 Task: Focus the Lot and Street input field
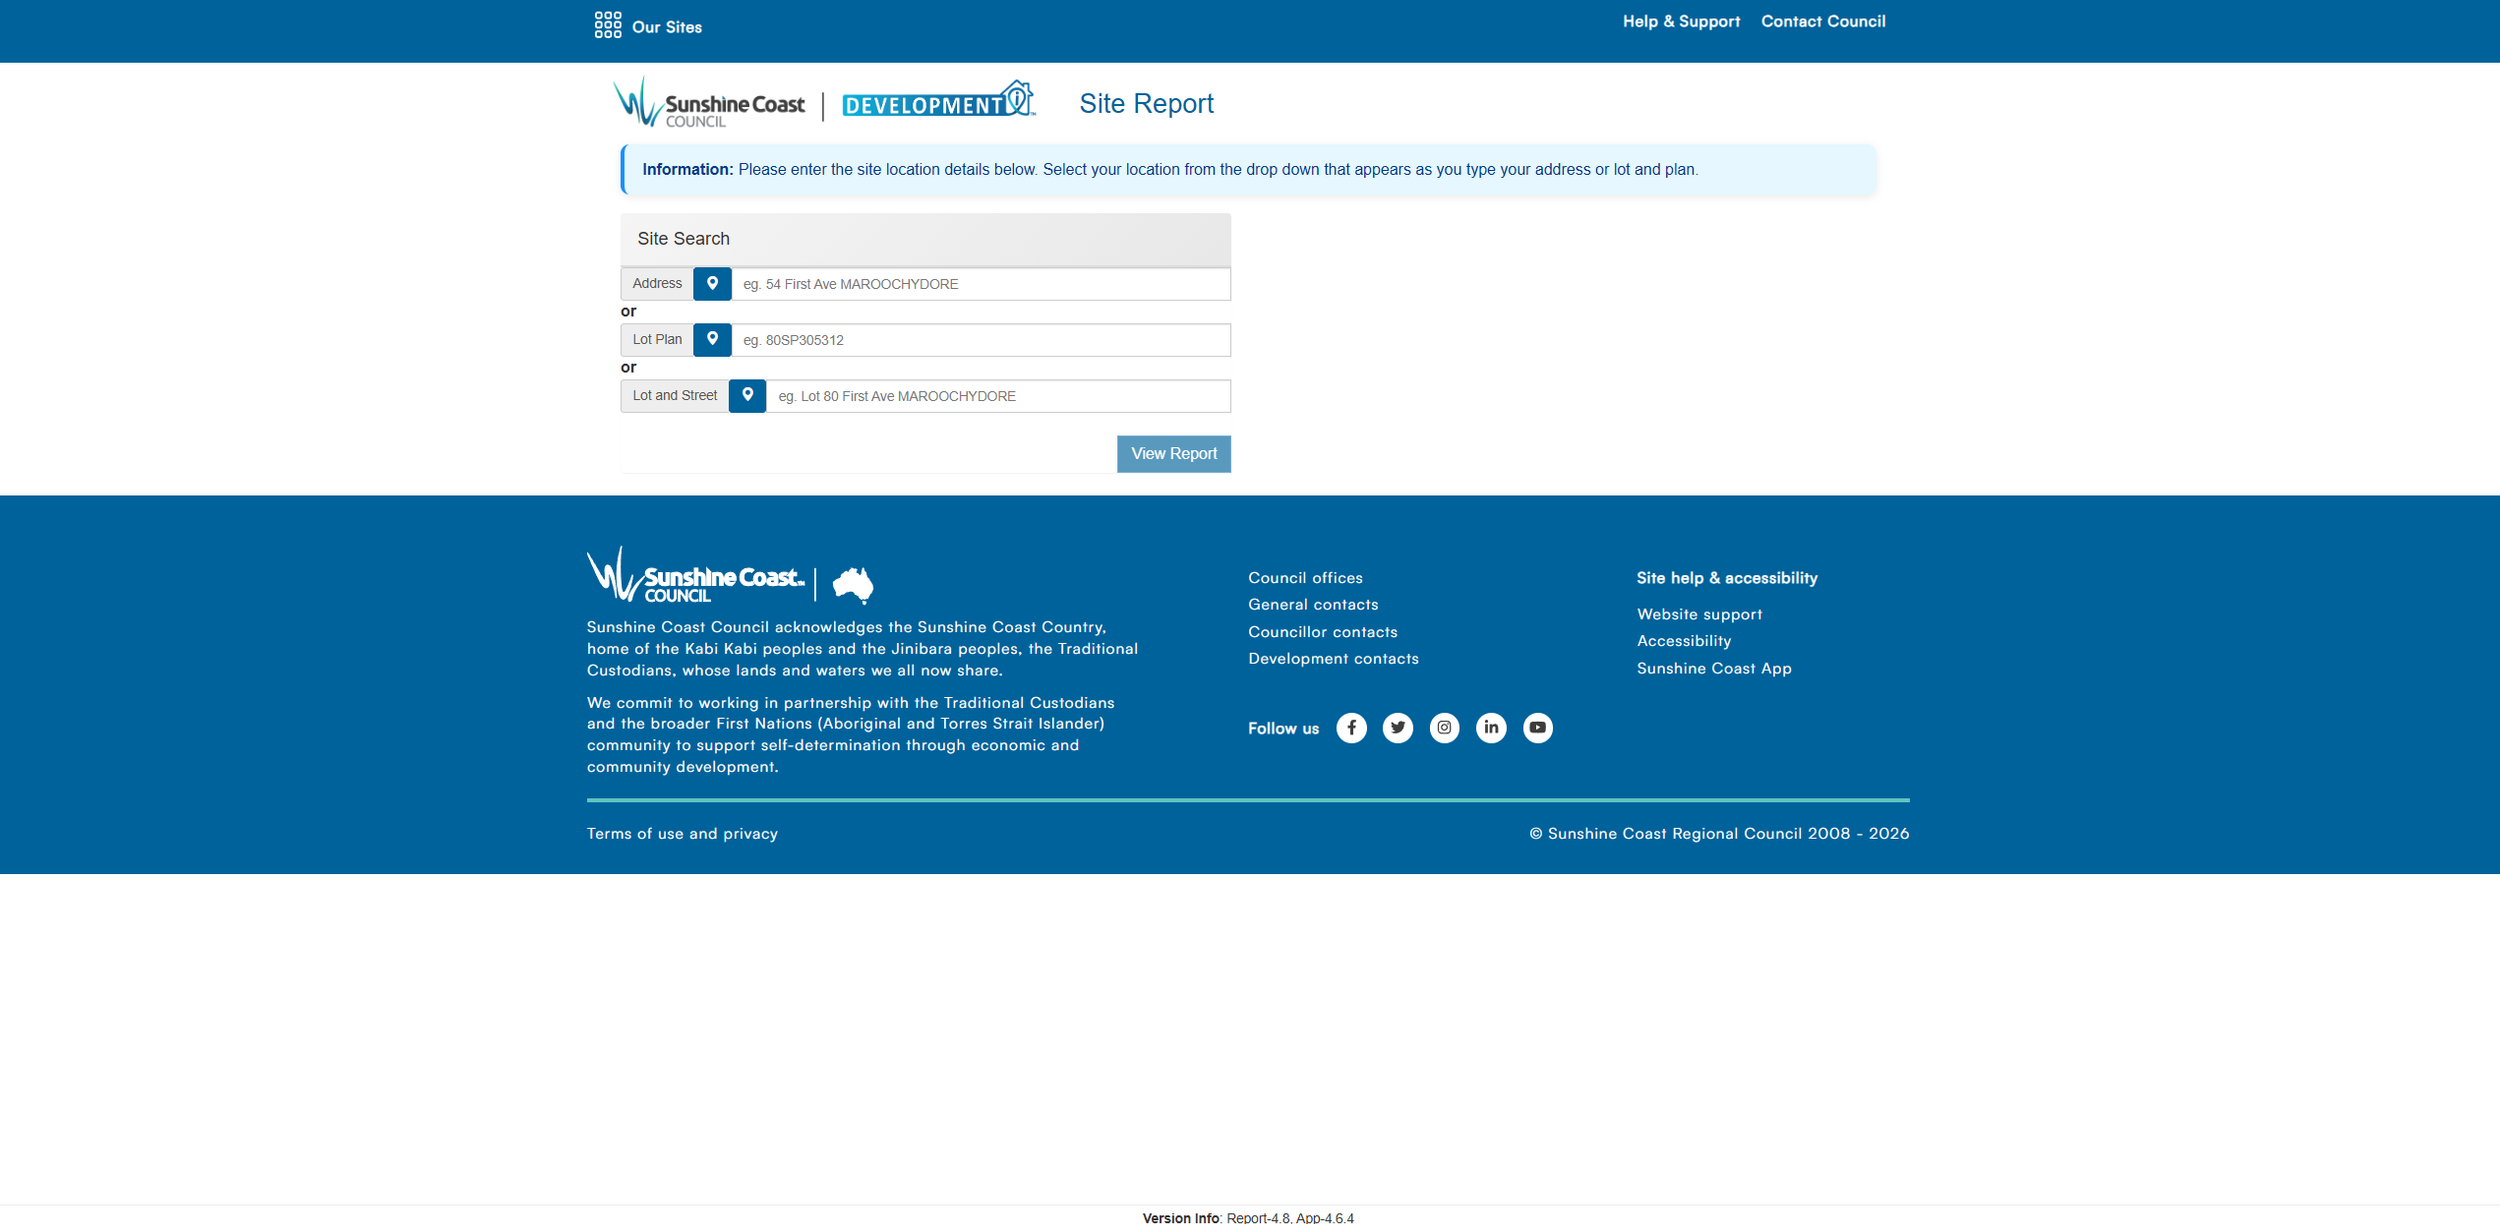pos(998,396)
